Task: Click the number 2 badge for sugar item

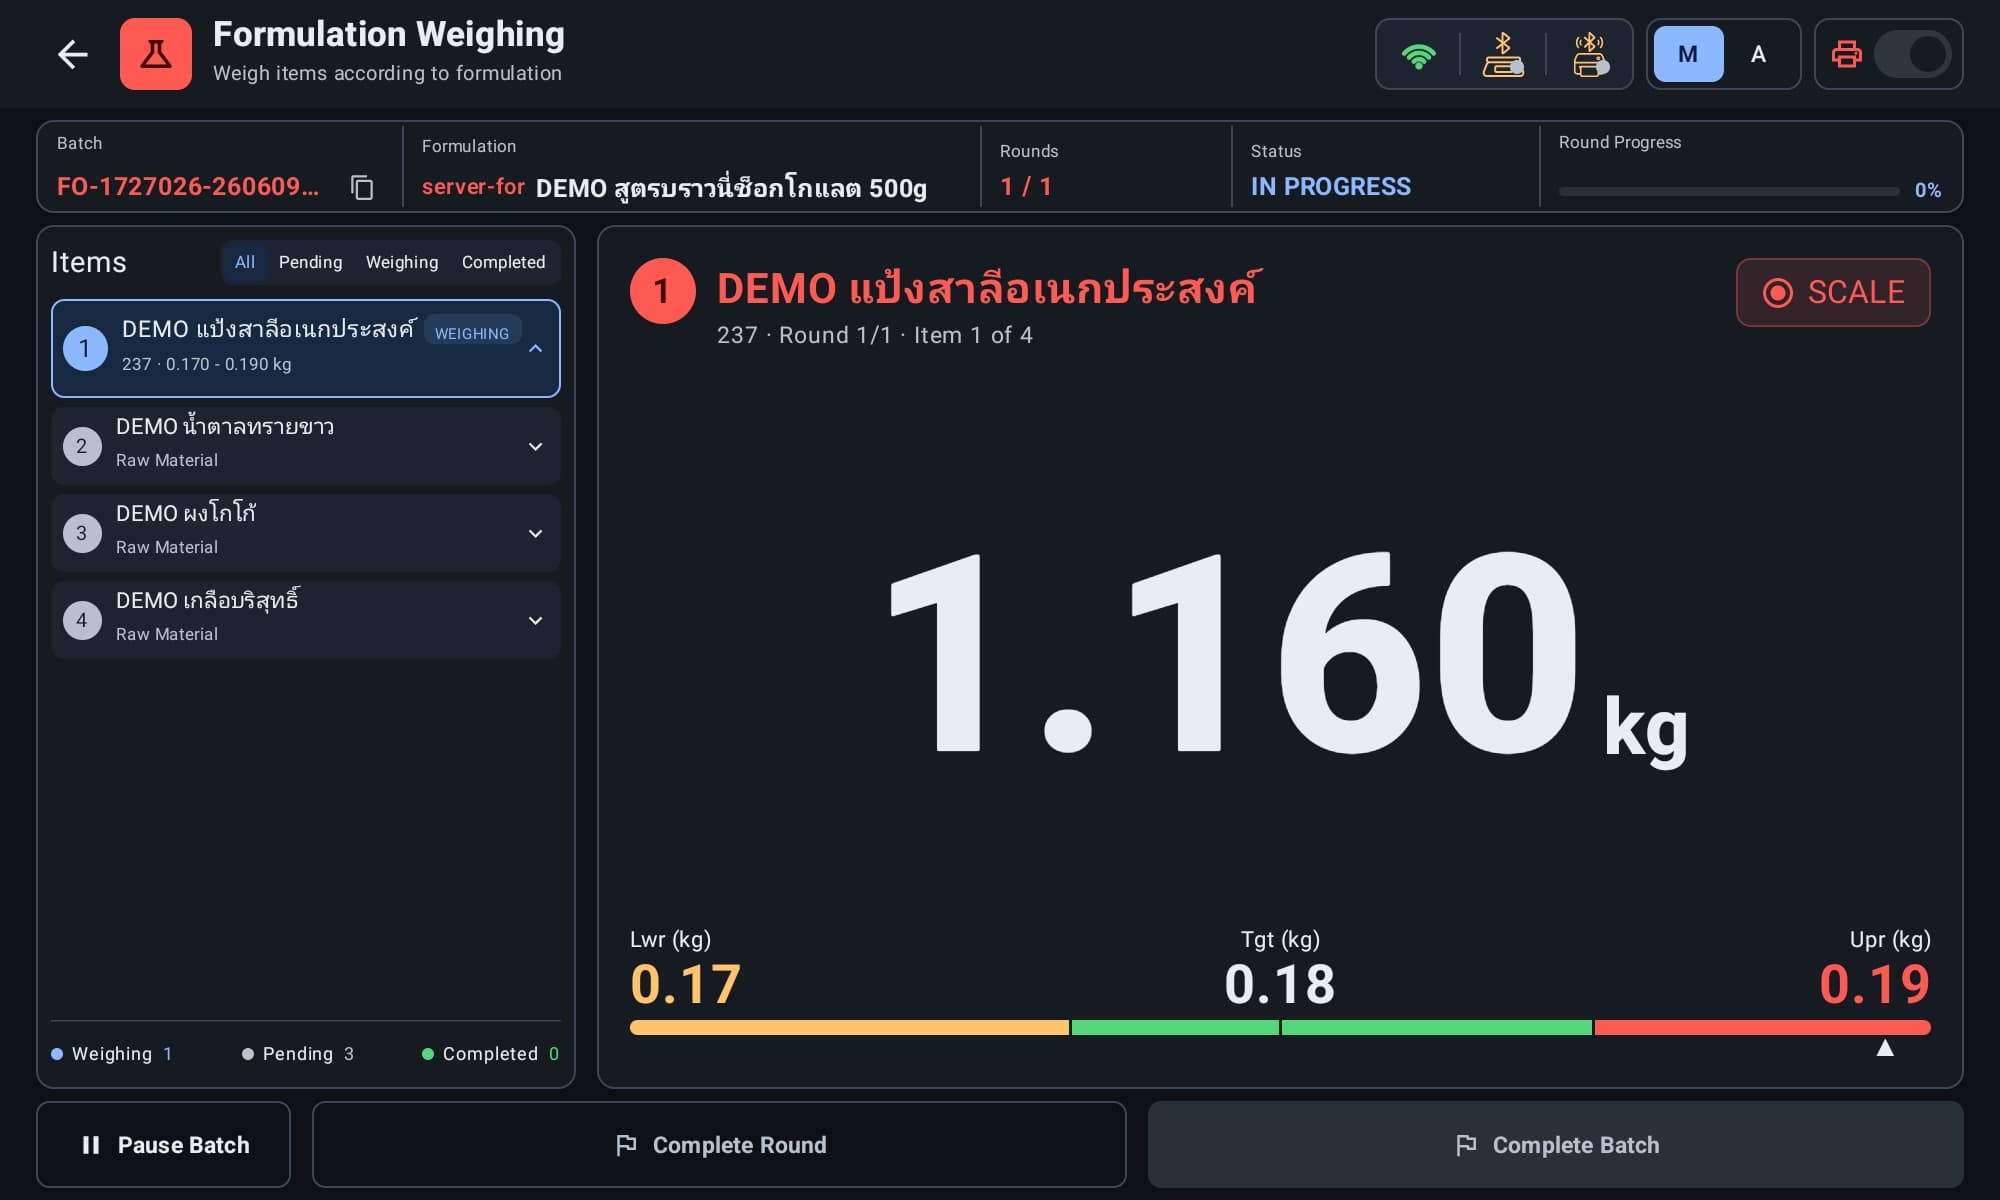Action: pos(82,446)
